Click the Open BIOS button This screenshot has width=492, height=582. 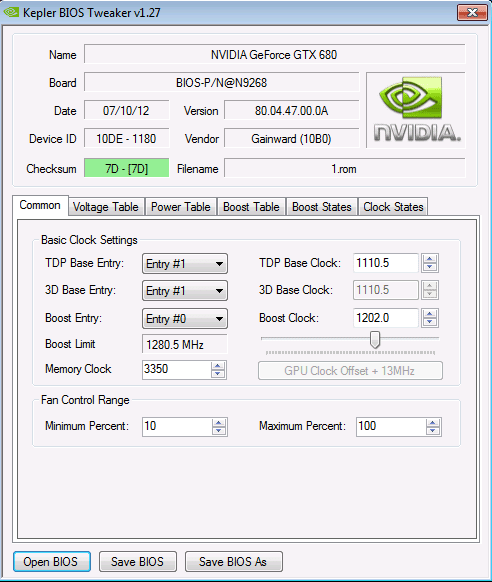52,562
